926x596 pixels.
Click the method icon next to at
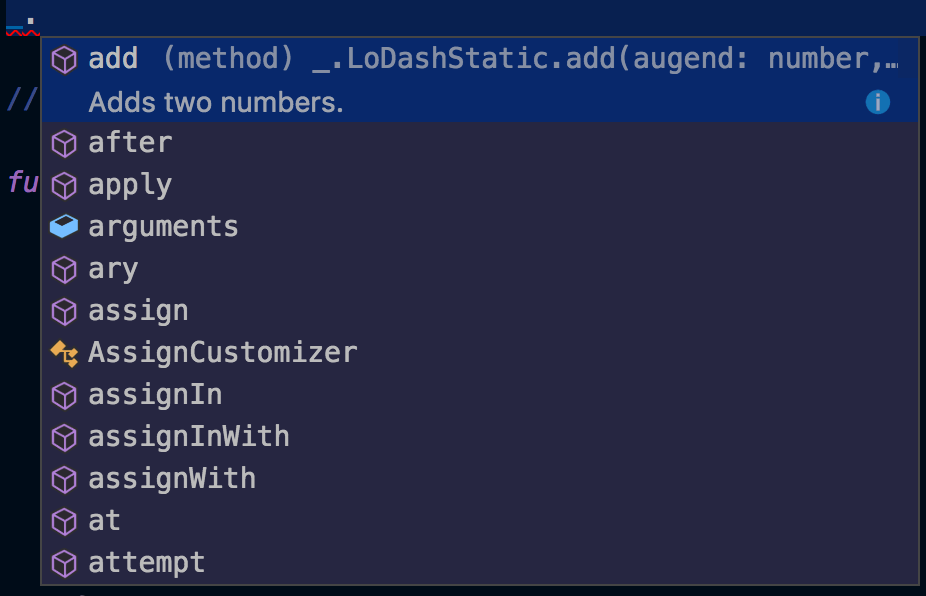pyautogui.click(x=64, y=521)
